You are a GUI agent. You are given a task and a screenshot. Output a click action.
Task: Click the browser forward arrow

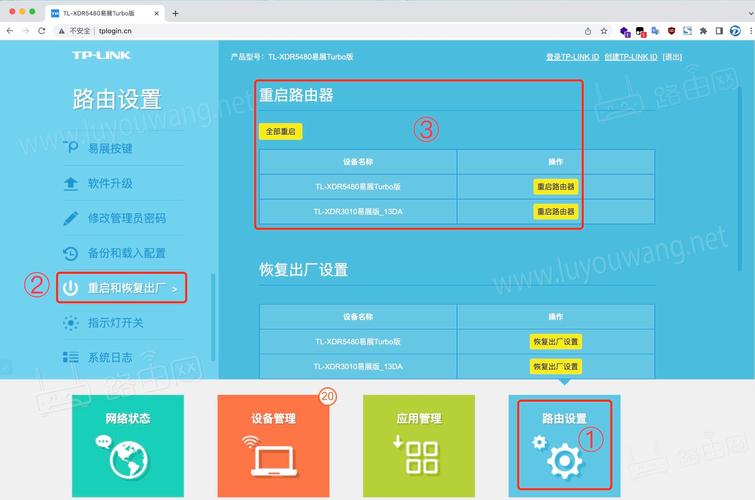(26, 31)
